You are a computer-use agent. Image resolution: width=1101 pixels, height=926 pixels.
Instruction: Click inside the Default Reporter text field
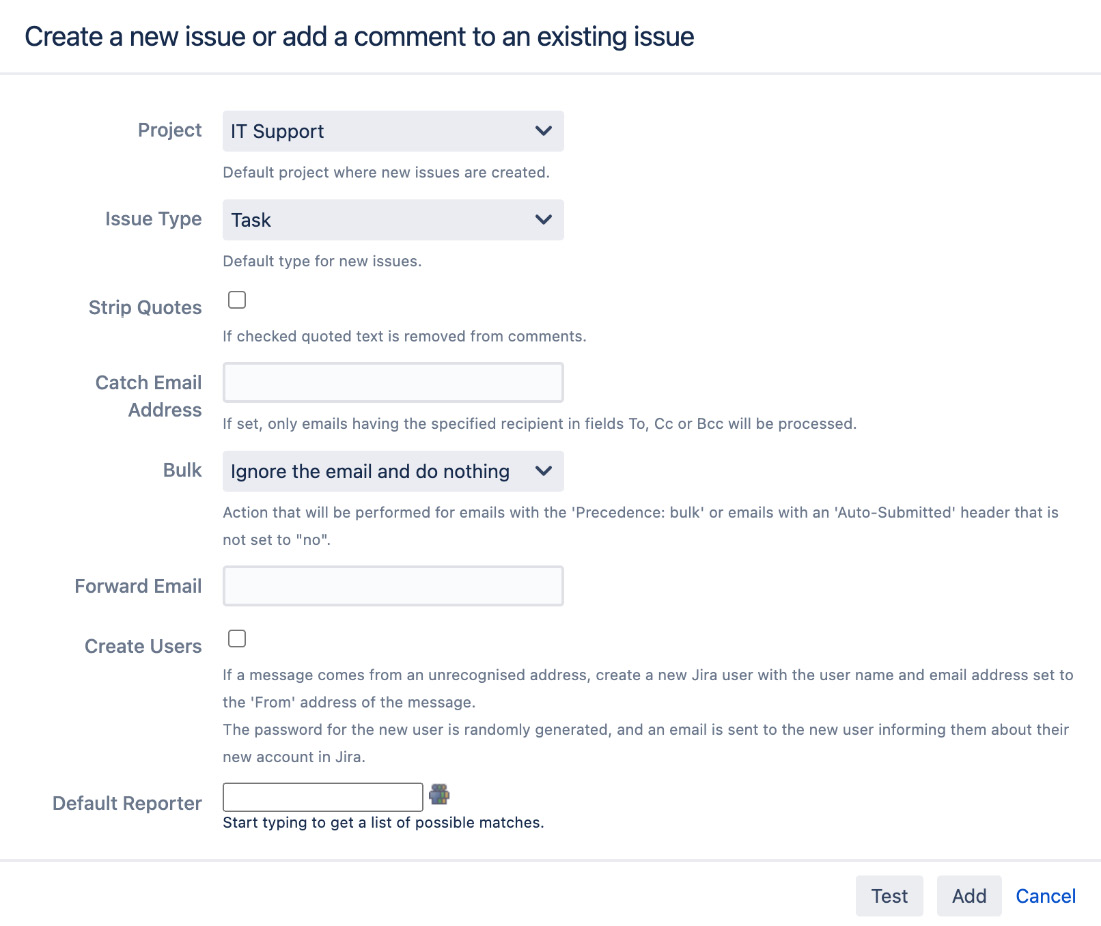[322, 796]
